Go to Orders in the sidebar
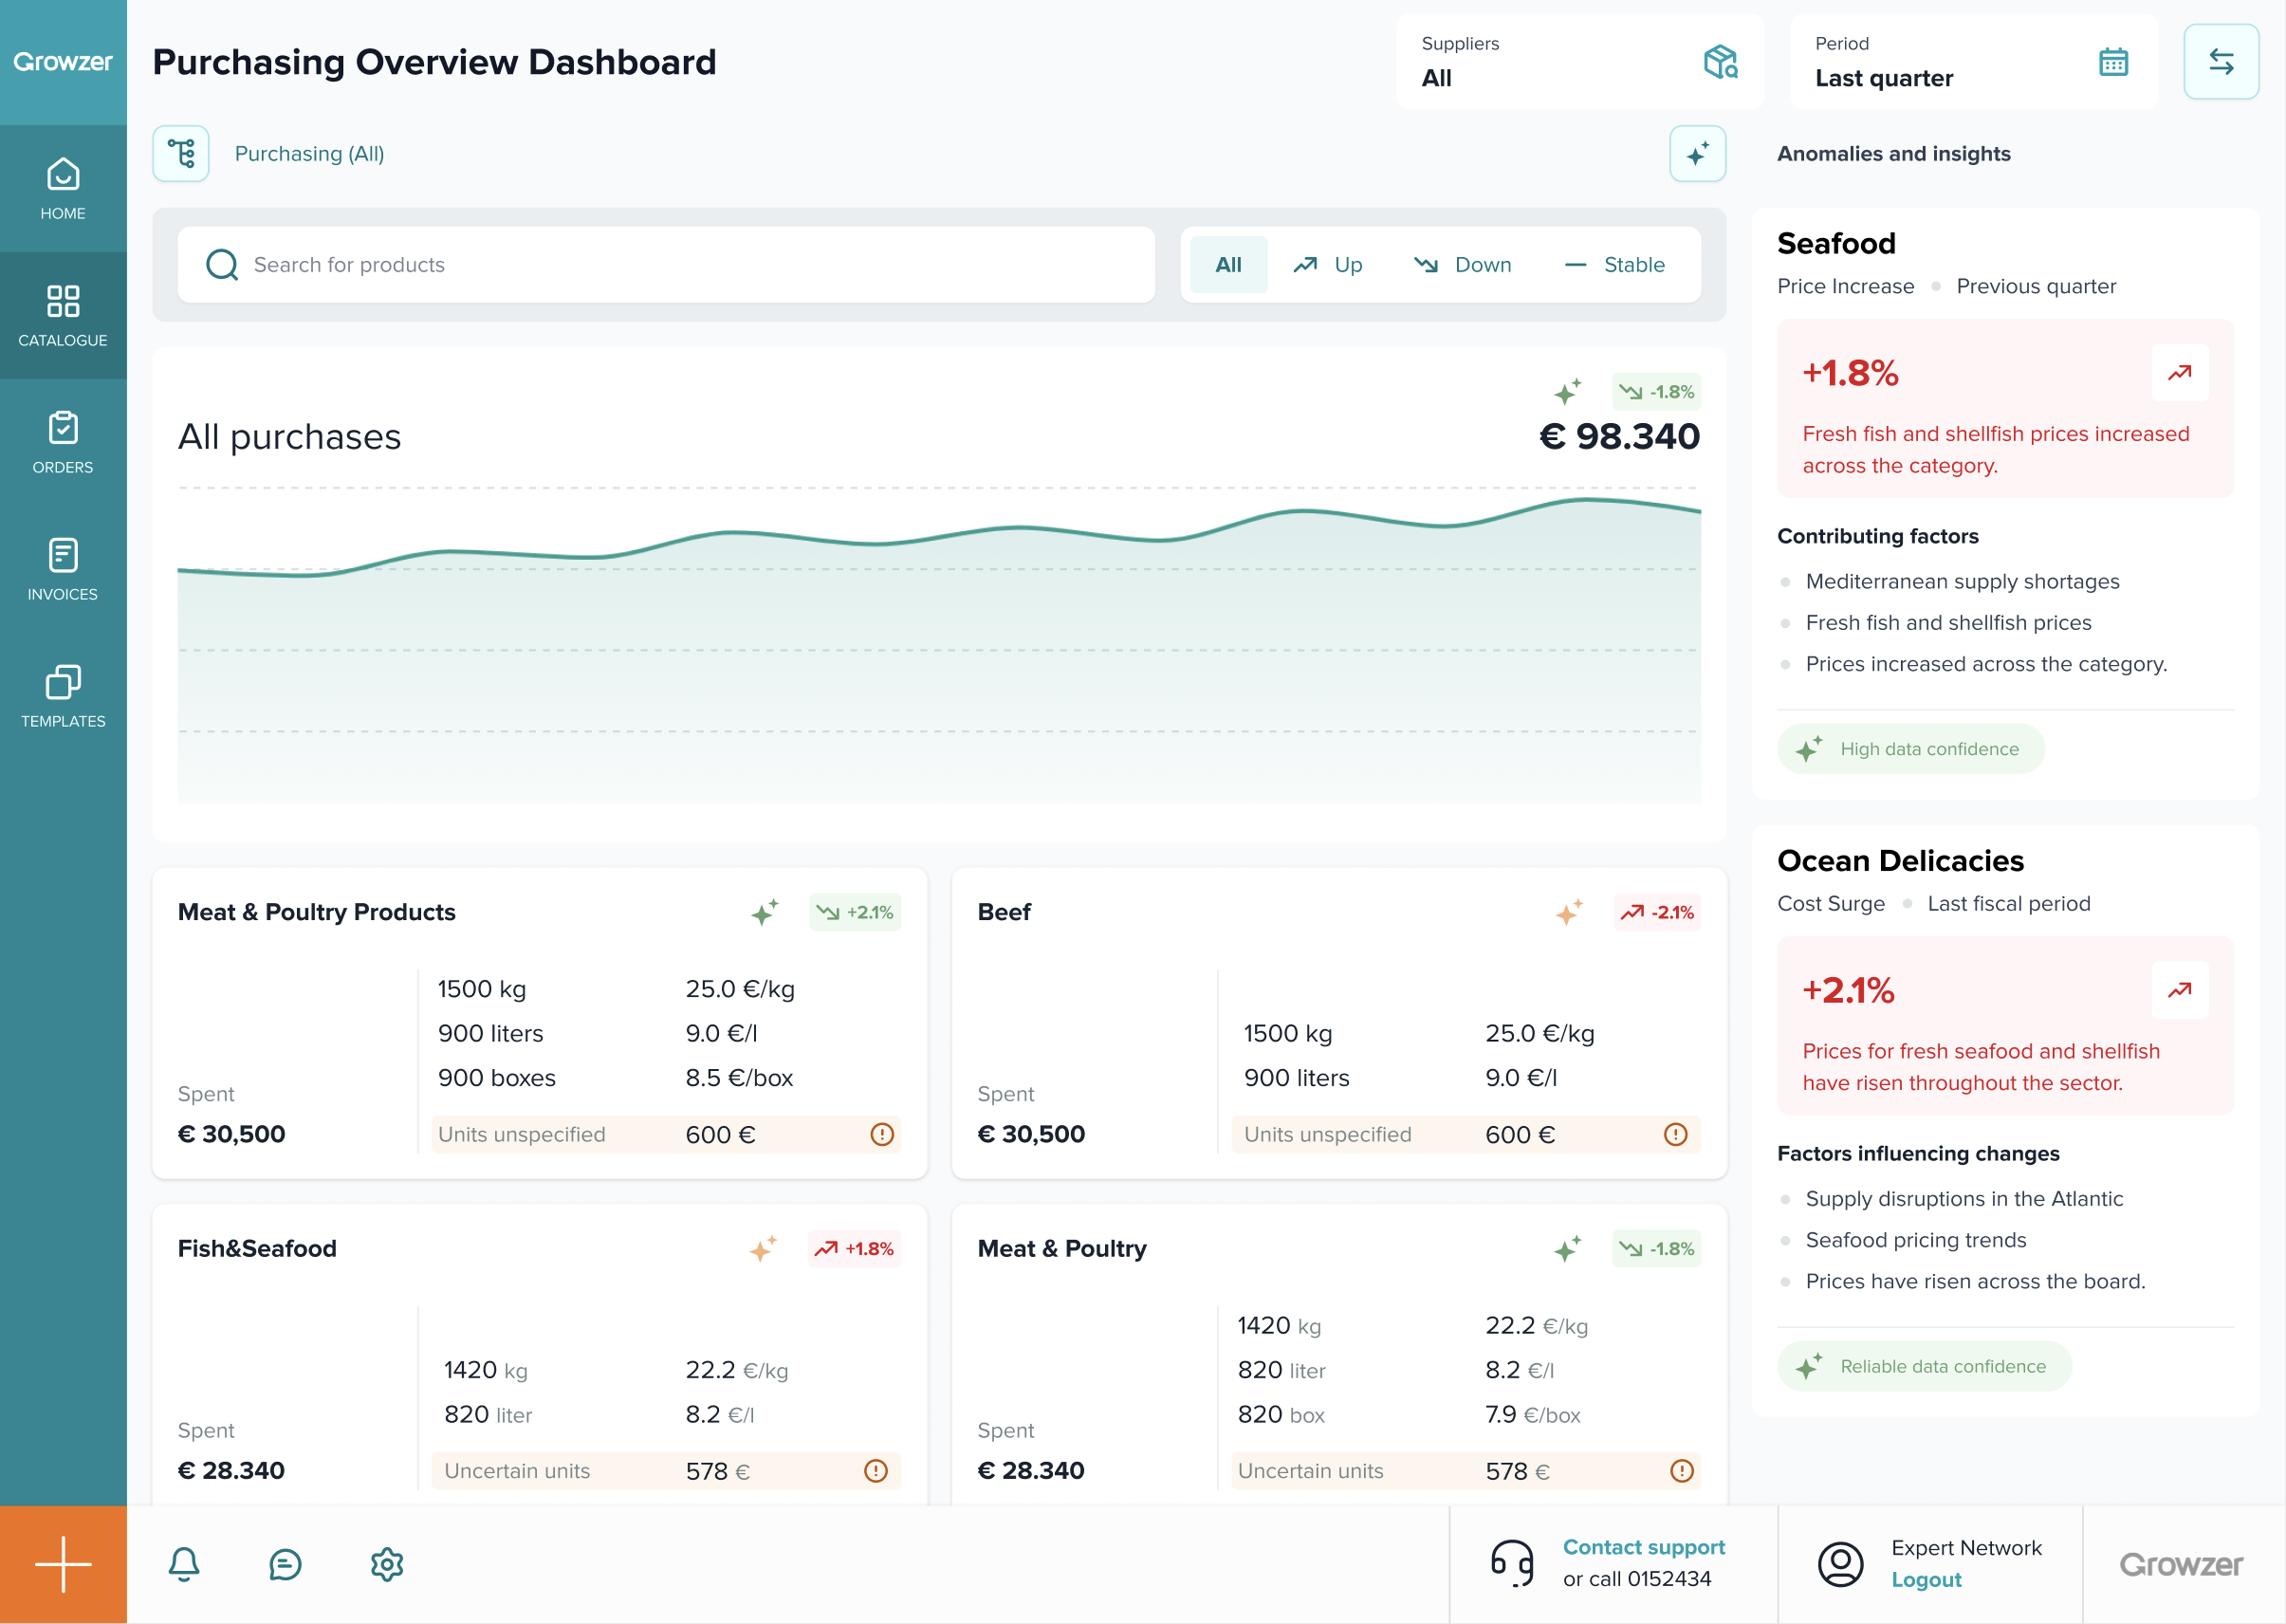 63,442
